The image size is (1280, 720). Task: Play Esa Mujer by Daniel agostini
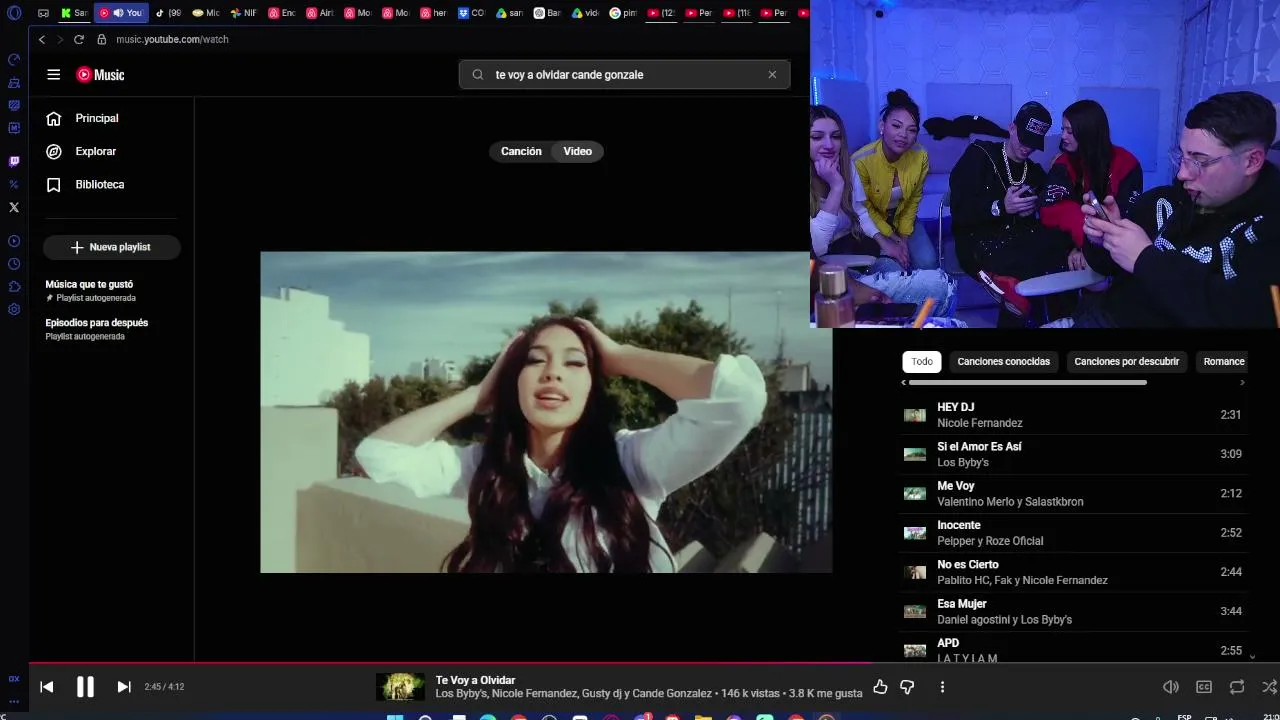point(1072,611)
